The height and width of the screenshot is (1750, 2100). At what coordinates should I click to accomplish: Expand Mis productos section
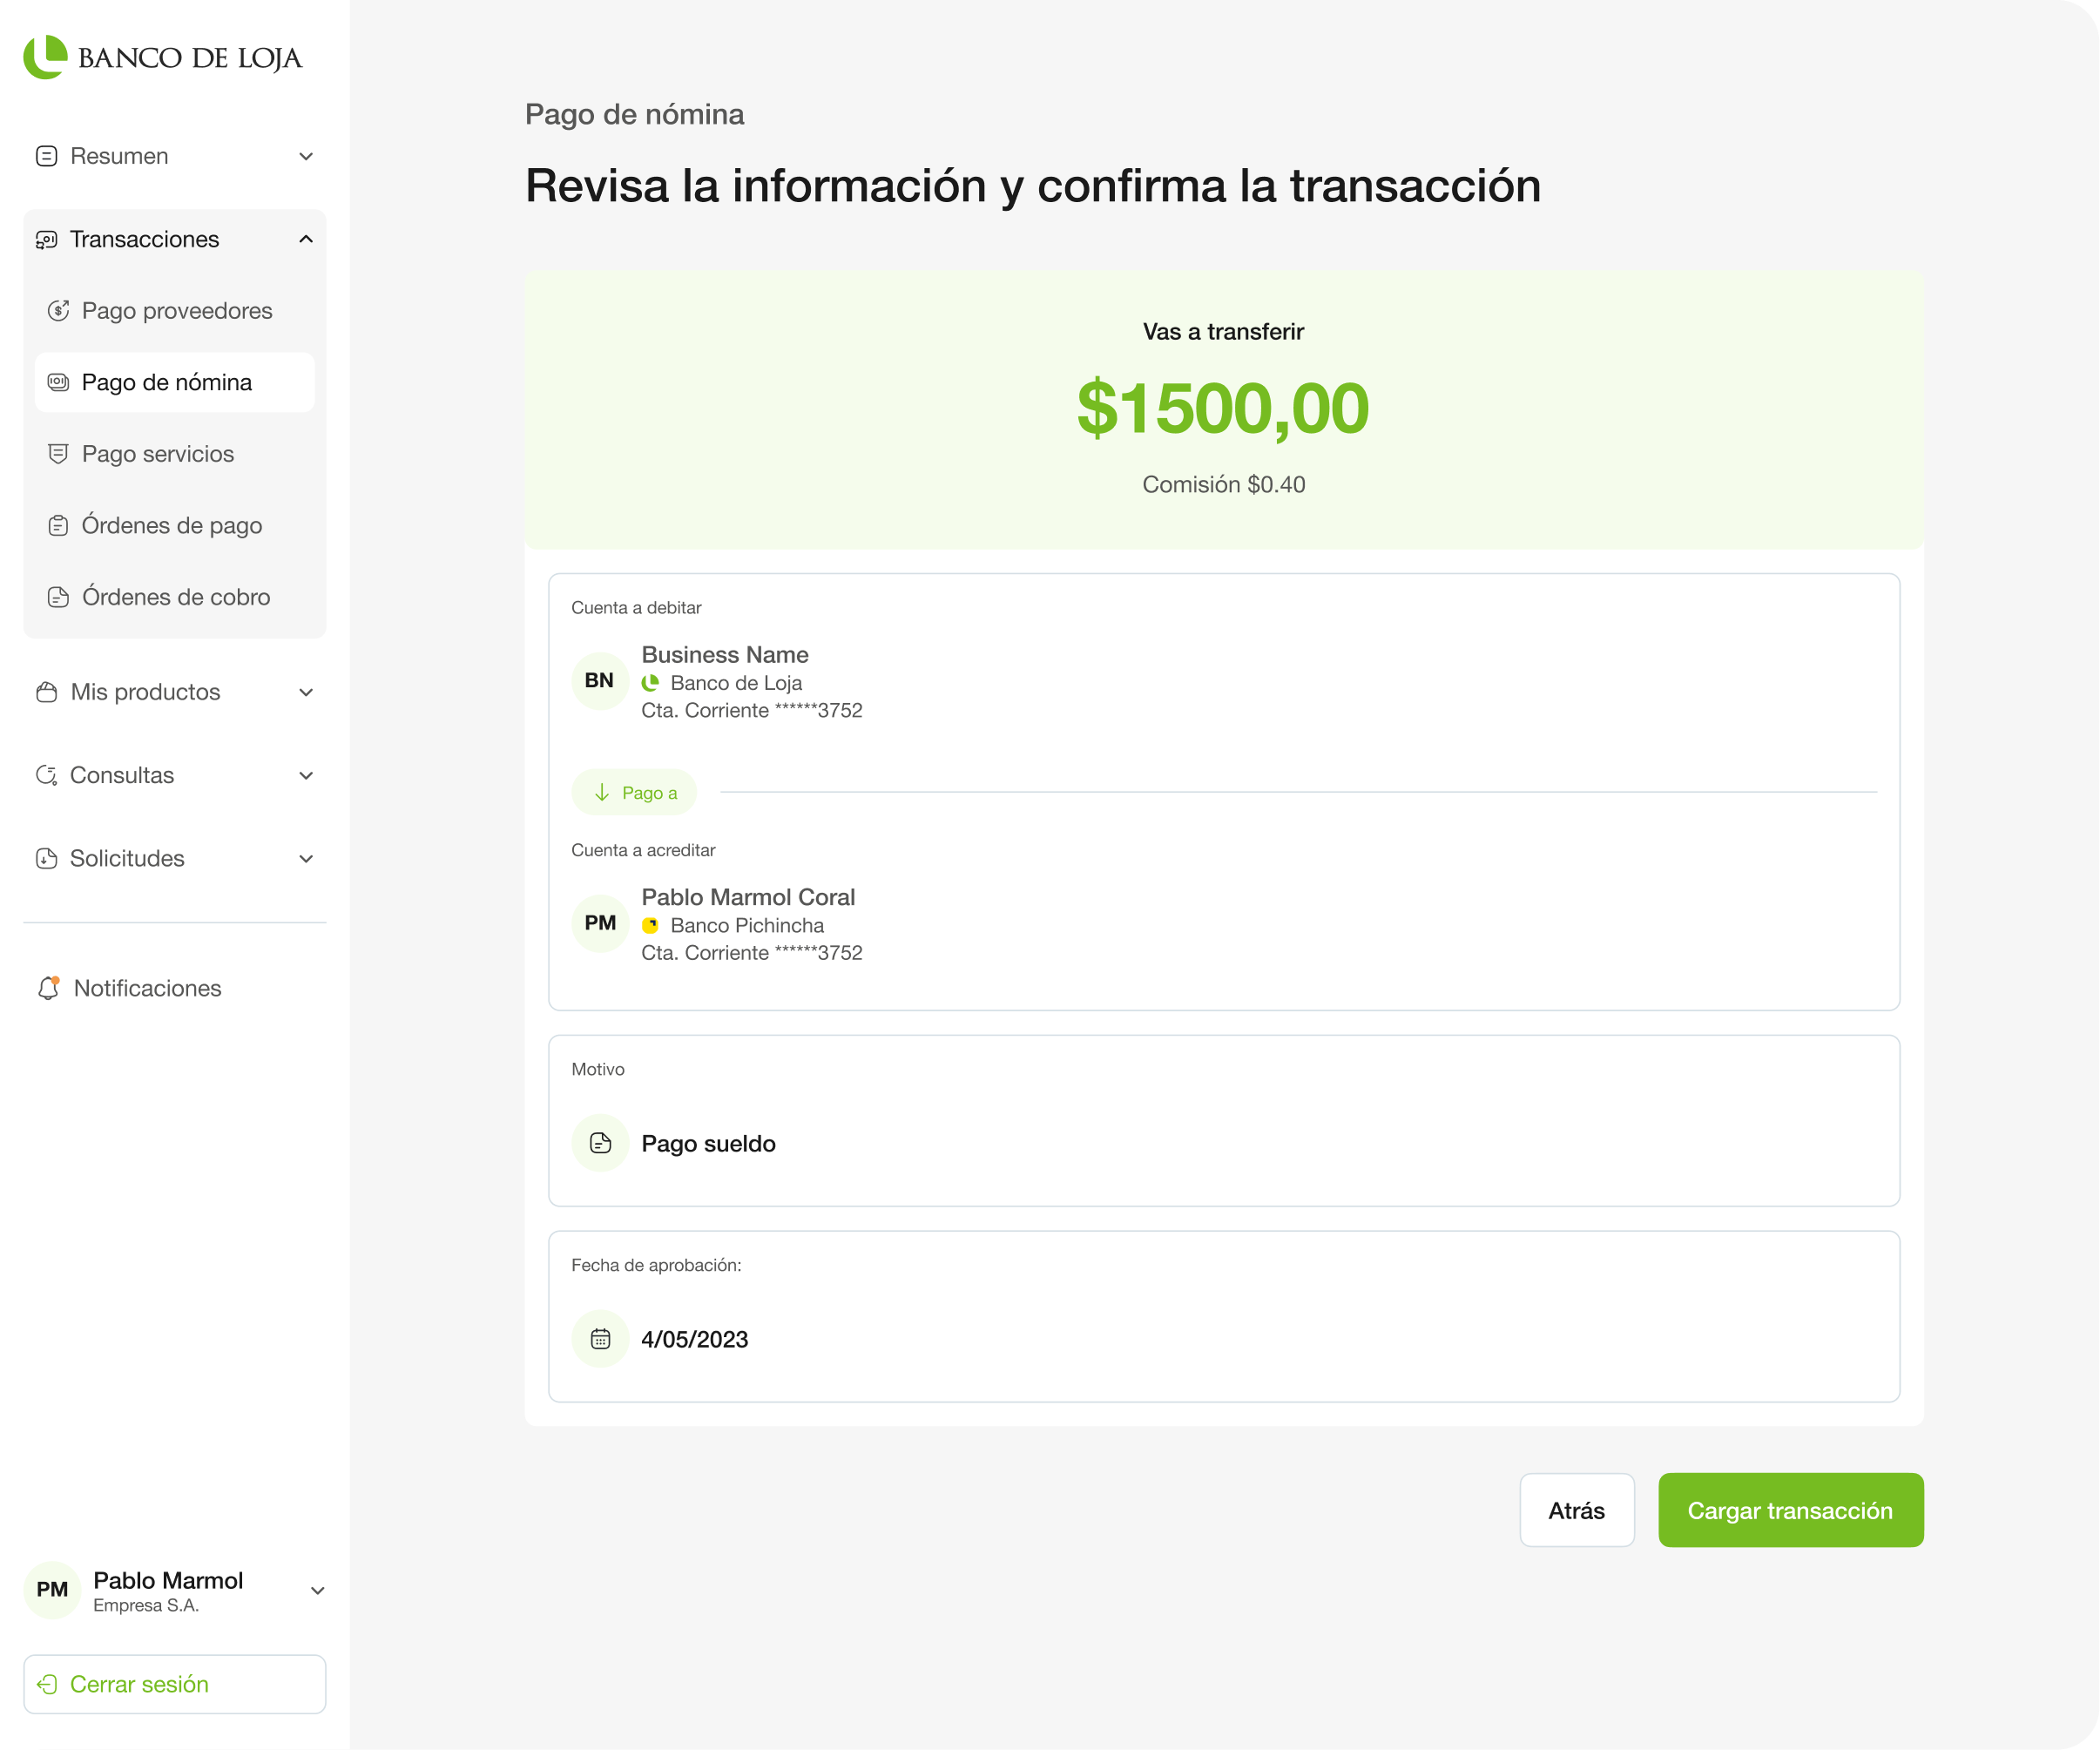point(306,692)
